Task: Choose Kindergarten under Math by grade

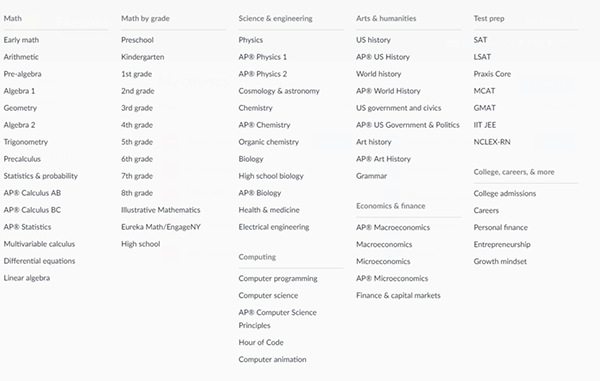Action: click(143, 57)
